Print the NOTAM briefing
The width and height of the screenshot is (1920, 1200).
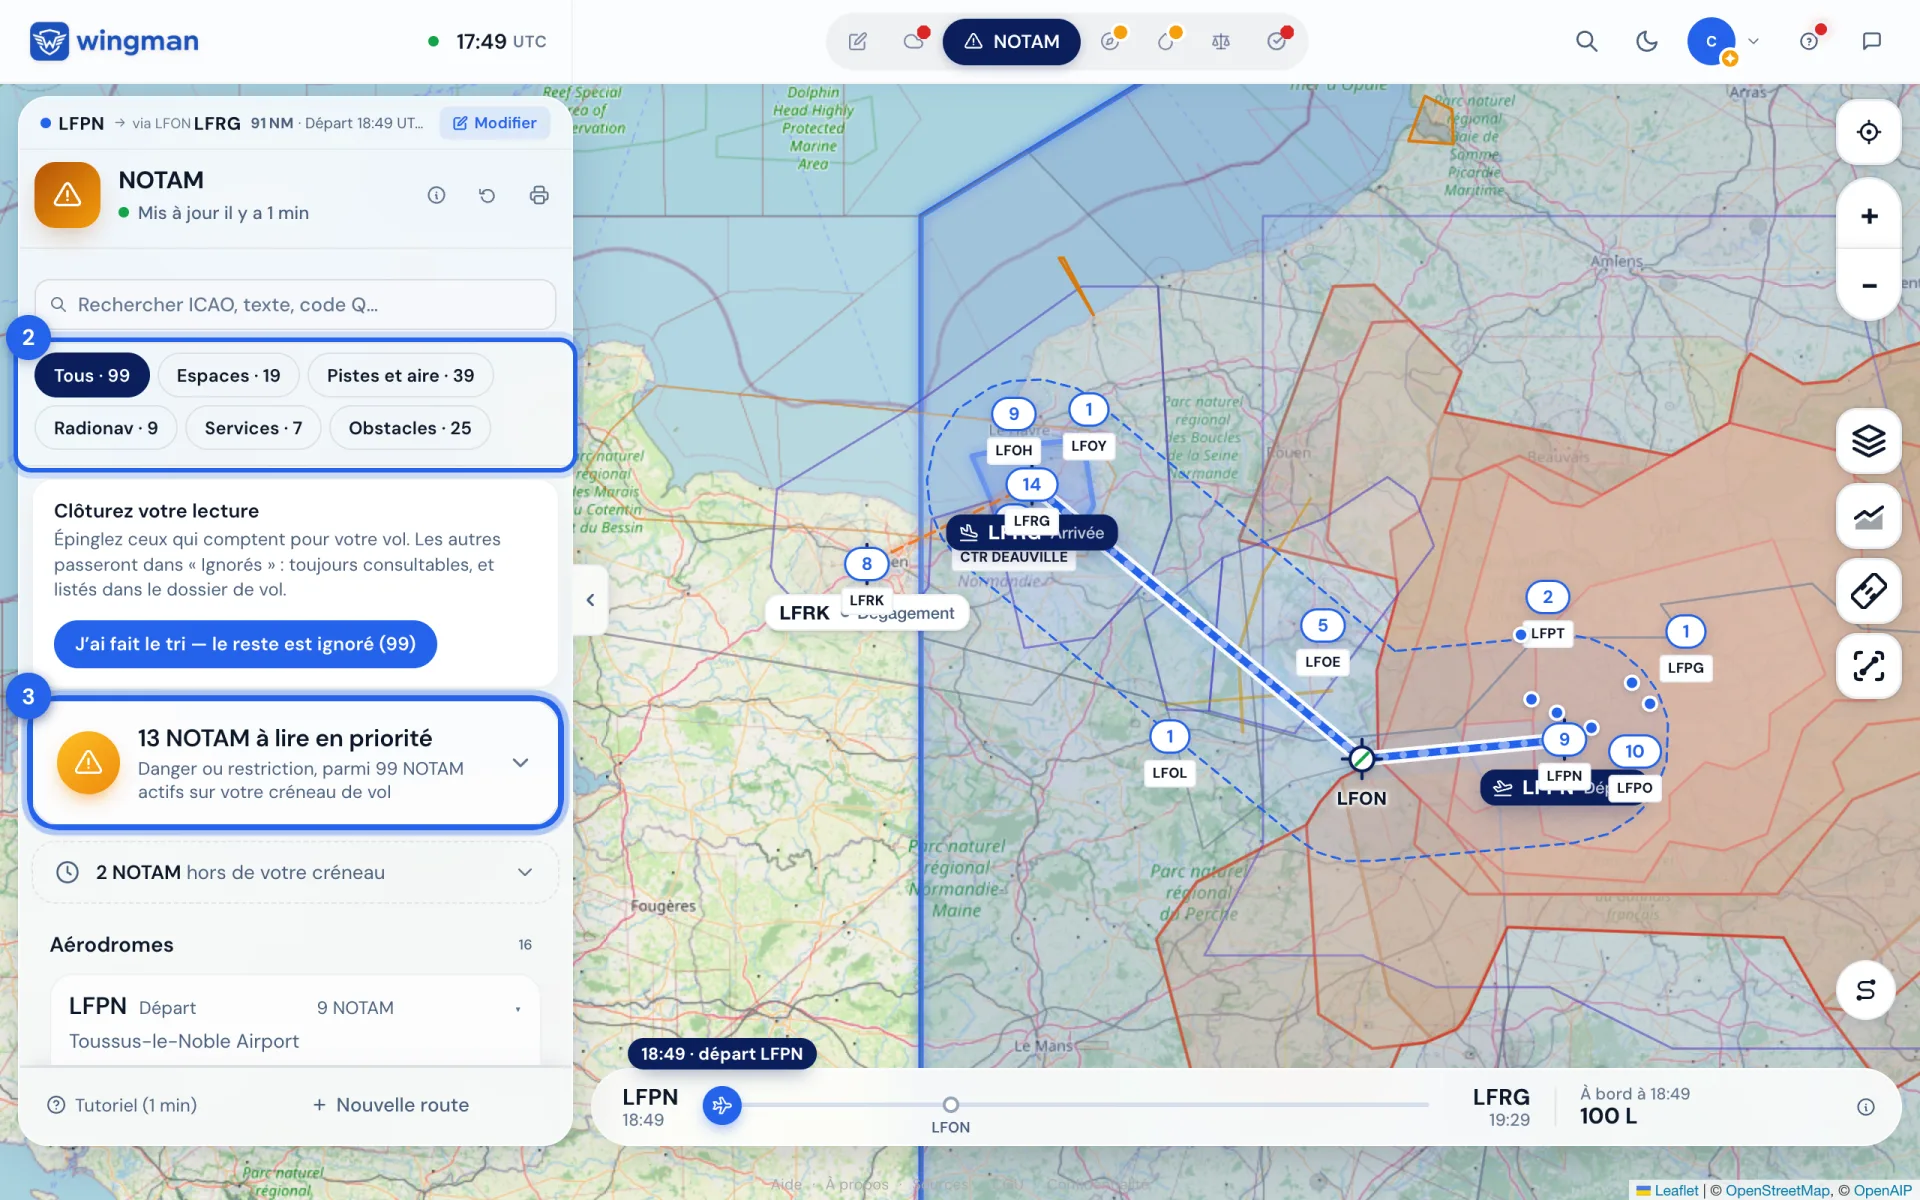coord(539,195)
